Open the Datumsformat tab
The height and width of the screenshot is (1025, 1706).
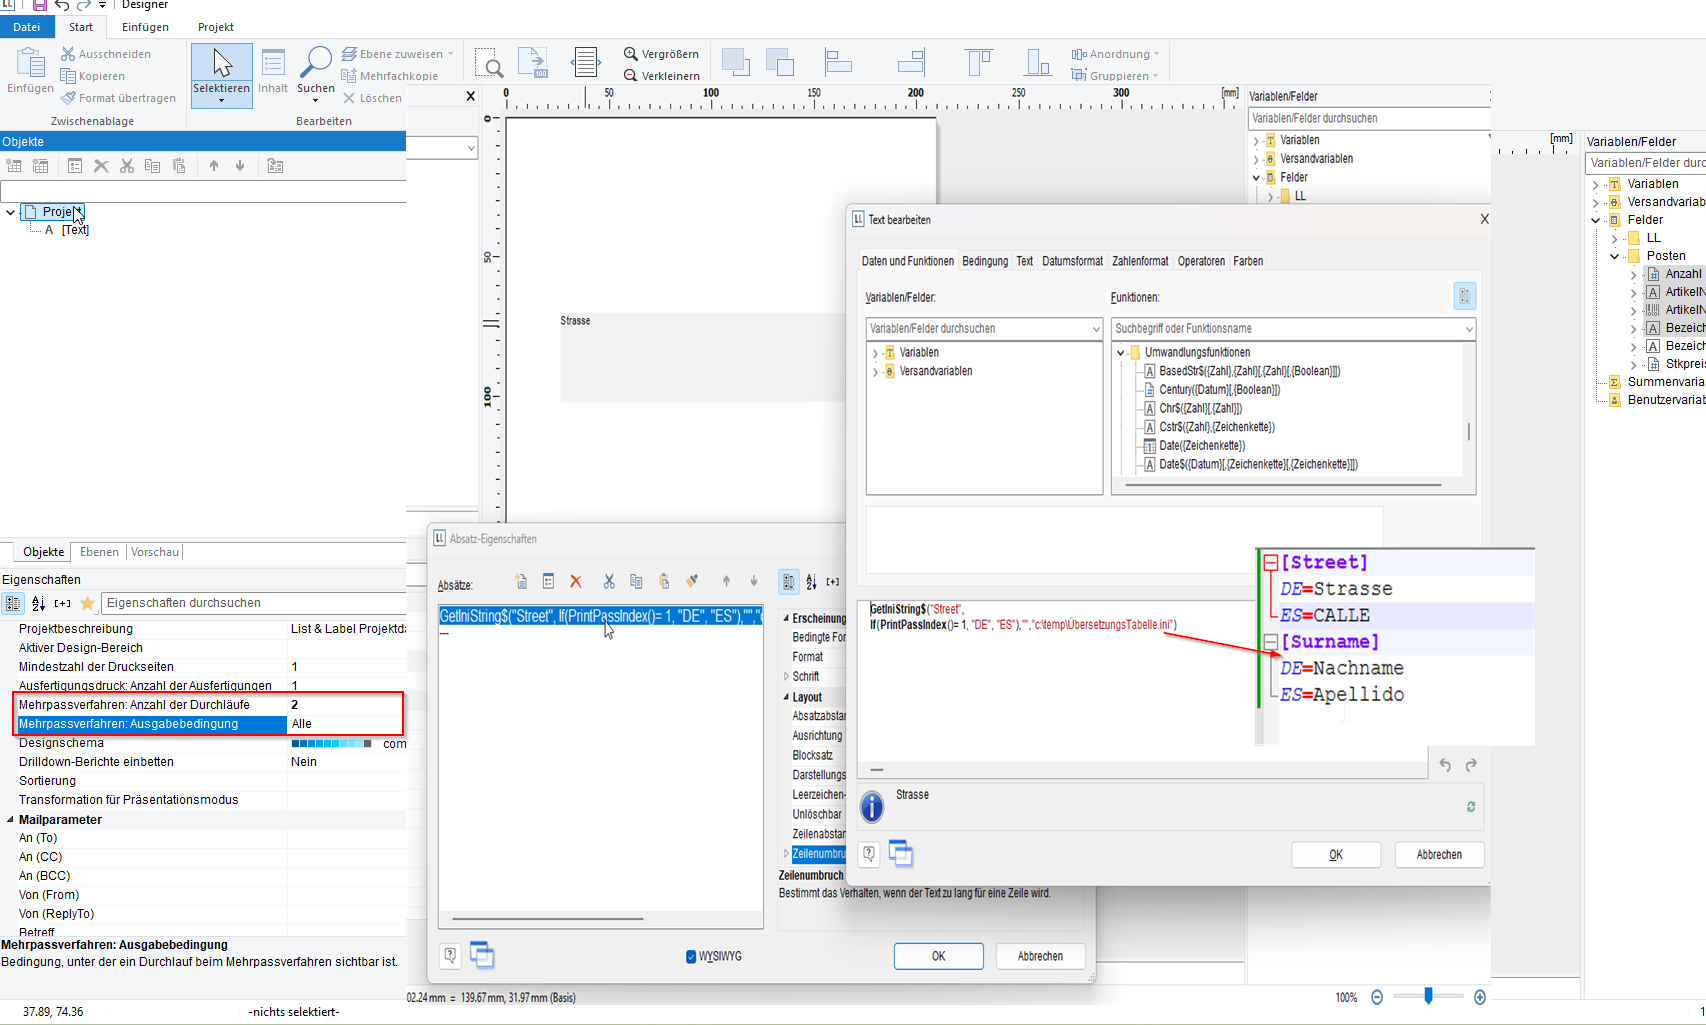1072,261
